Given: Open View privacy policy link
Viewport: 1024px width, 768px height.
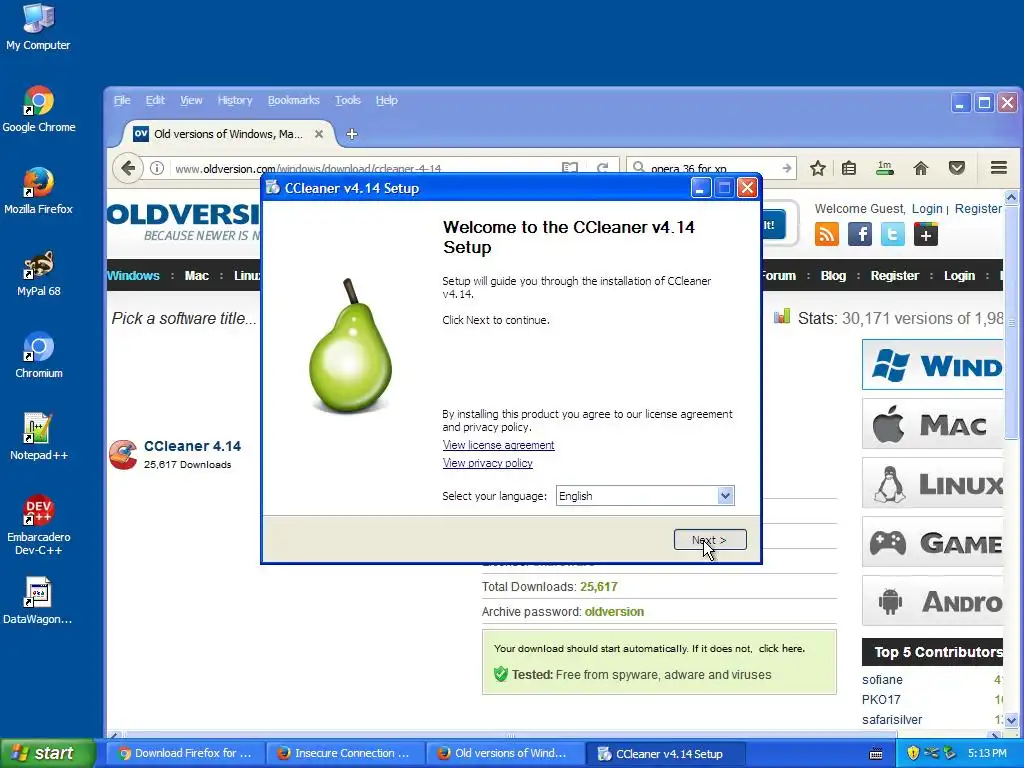Looking at the screenshot, I should point(487,462).
